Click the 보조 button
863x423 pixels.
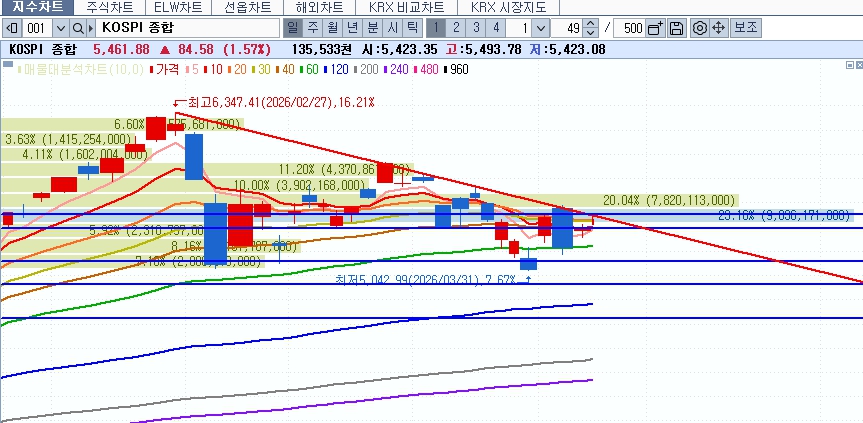[x=745, y=28]
